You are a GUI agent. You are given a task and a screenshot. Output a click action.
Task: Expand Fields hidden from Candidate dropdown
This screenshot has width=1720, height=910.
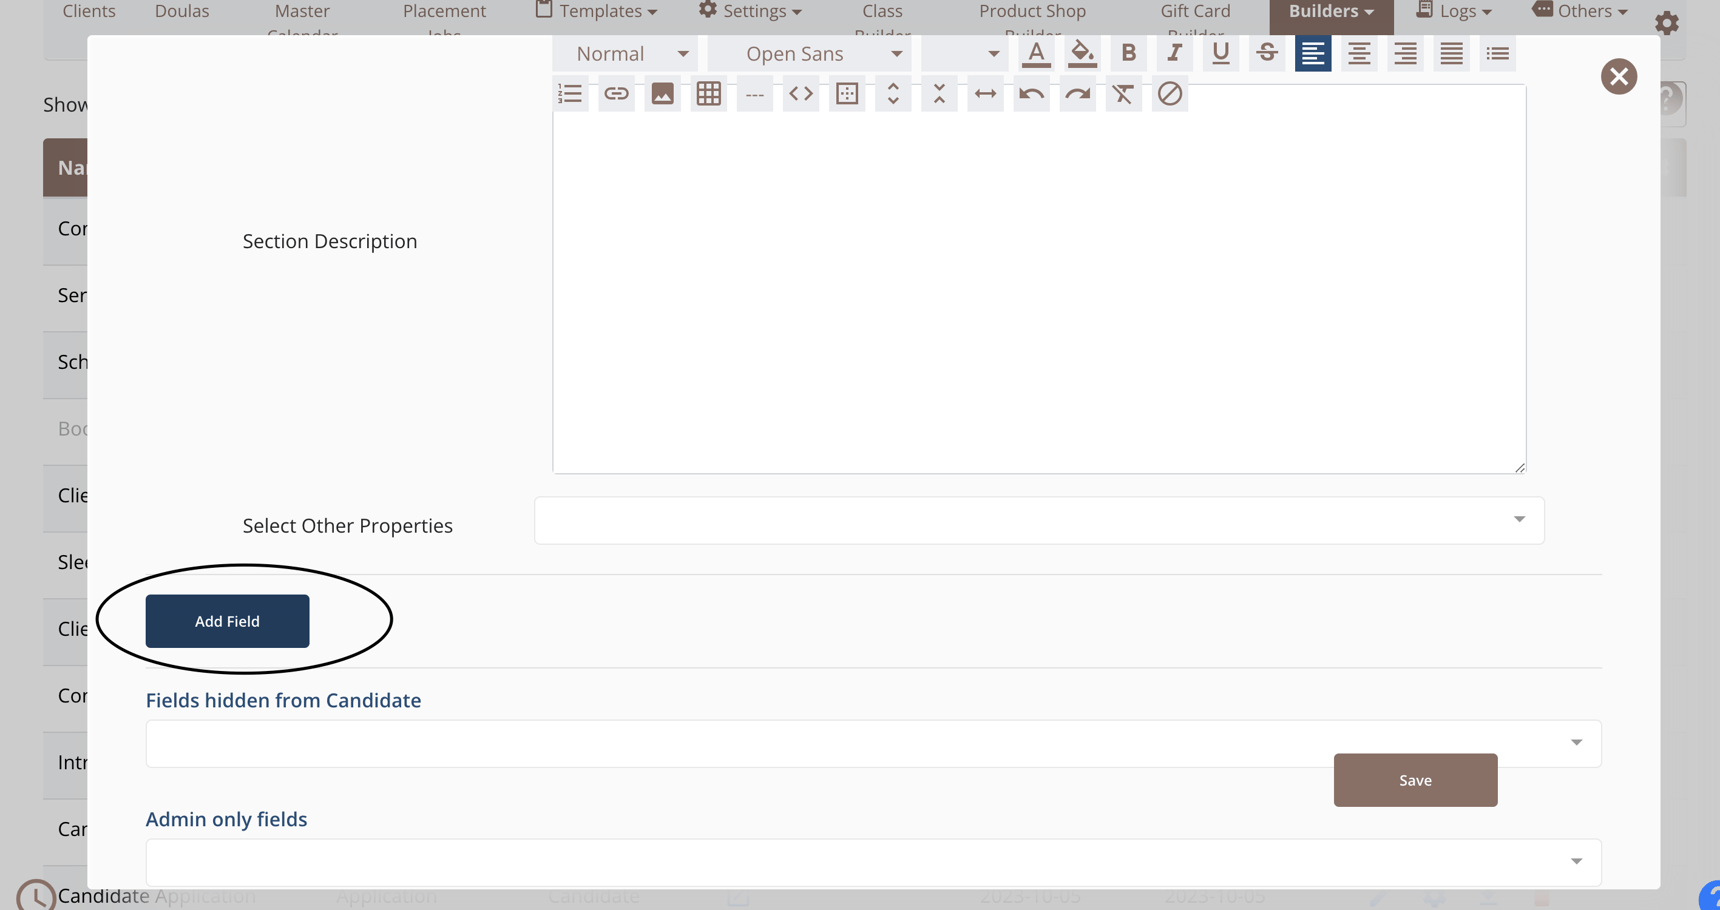tap(873, 743)
